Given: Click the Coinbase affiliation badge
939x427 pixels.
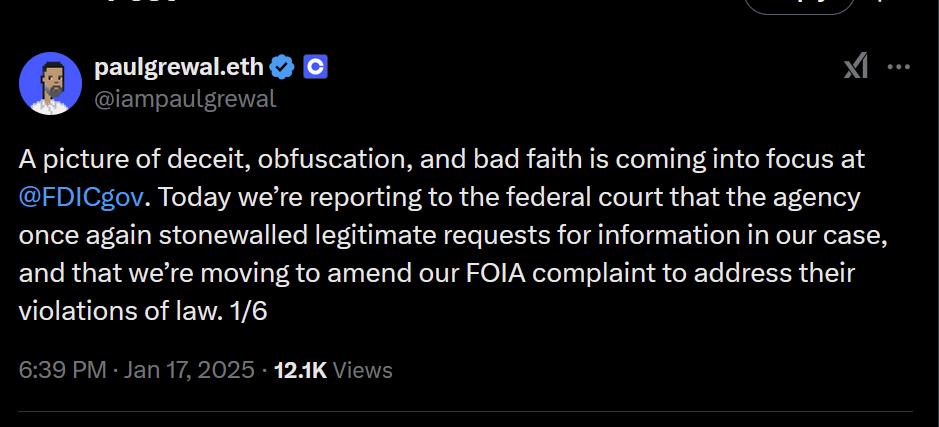Looking at the screenshot, I should pos(315,68).
